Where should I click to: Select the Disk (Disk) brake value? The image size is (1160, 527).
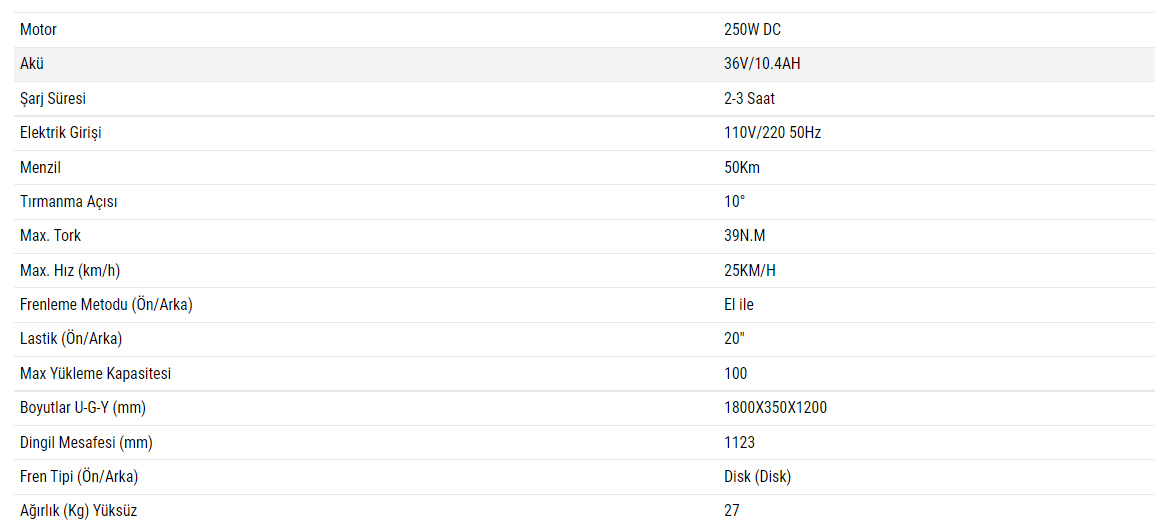(757, 476)
